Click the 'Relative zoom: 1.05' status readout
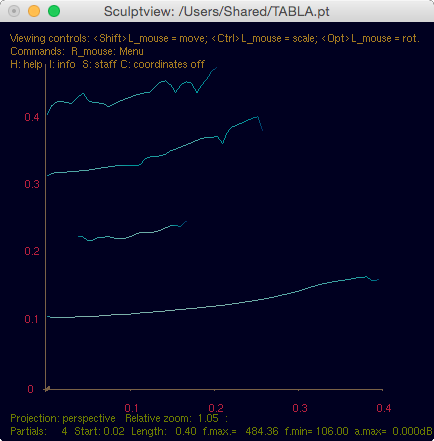The height and width of the screenshot is (441, 434). click(x=172, y=418)
